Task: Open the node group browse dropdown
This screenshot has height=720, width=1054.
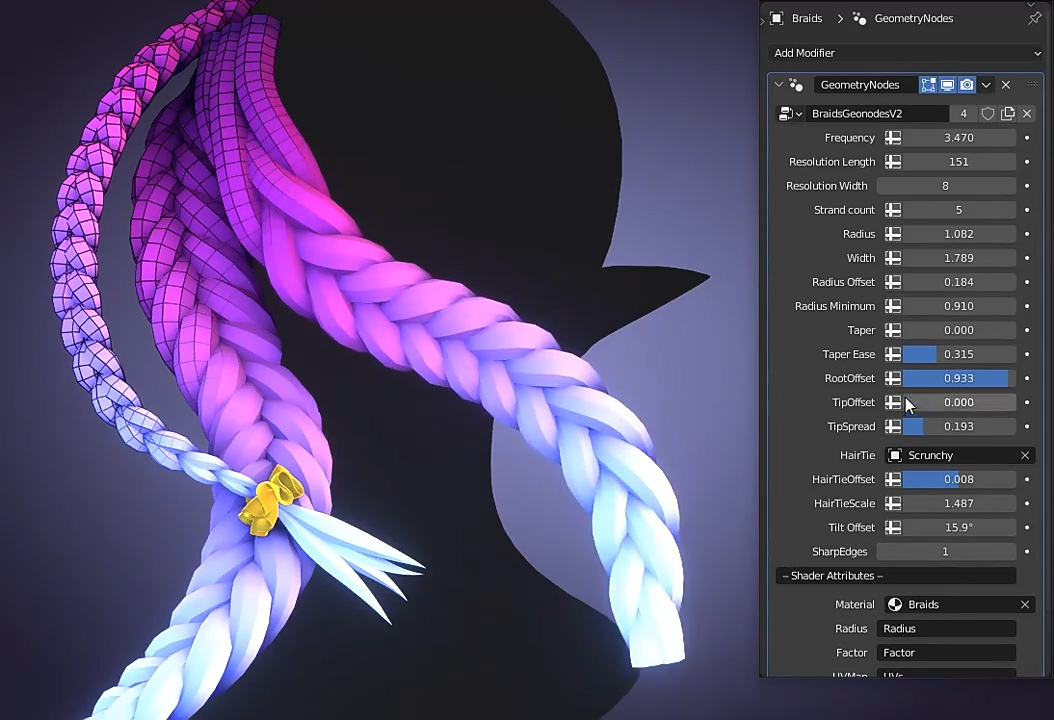Action: point(790,114)
